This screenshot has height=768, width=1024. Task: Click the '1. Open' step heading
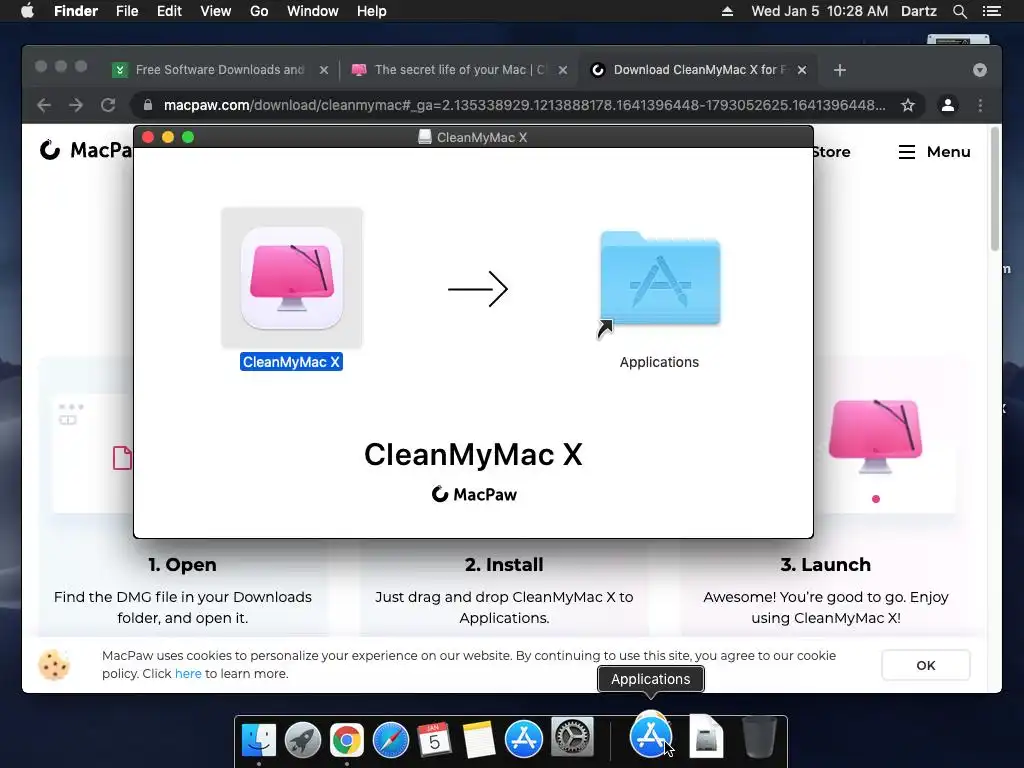tap(182, 564)
